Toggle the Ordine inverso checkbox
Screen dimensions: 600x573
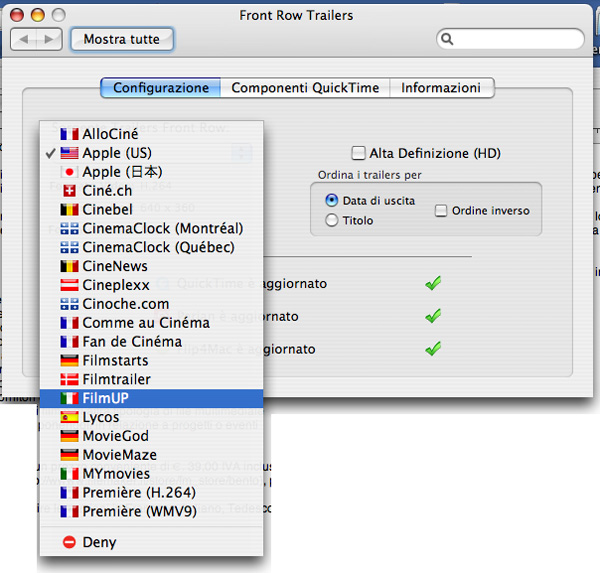pos(441,211)
